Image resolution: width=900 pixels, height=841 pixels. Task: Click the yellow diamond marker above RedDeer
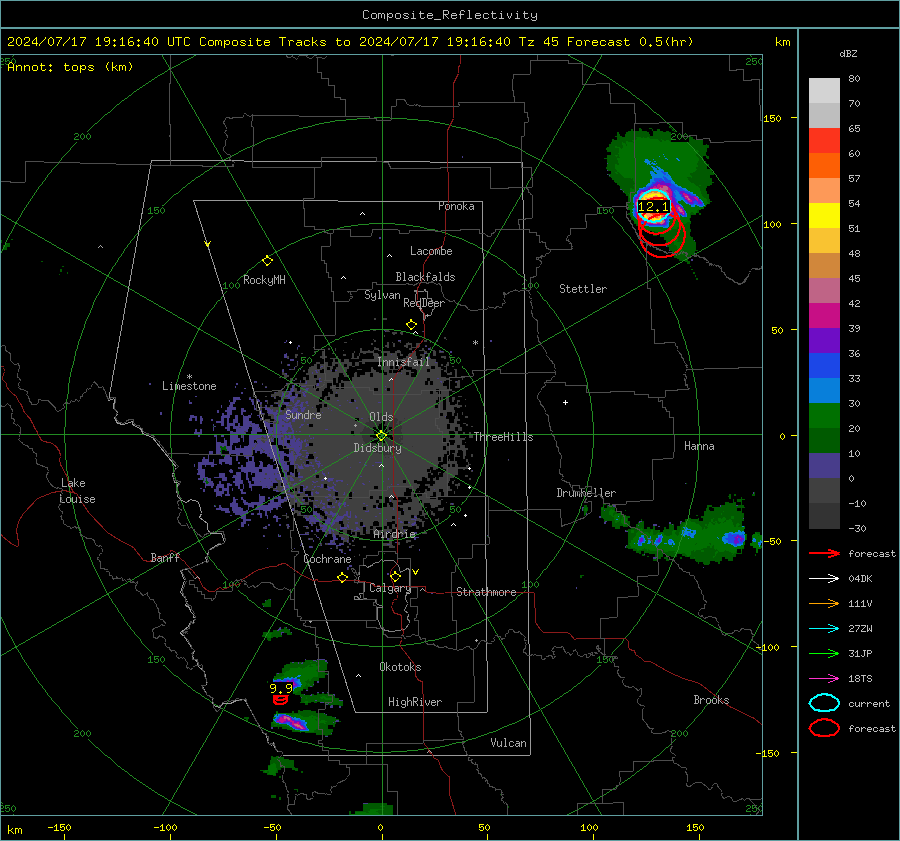[412, 325]
